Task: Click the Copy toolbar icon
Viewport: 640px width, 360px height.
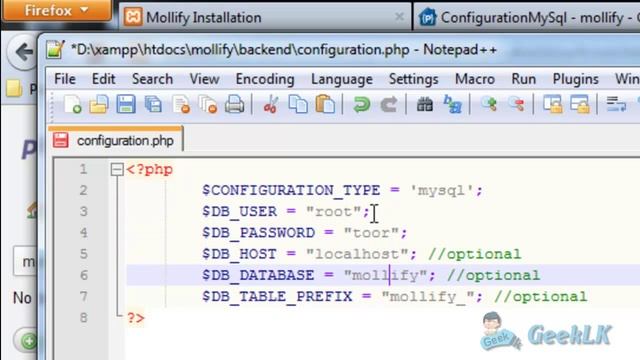Action: tap(298, 105)
